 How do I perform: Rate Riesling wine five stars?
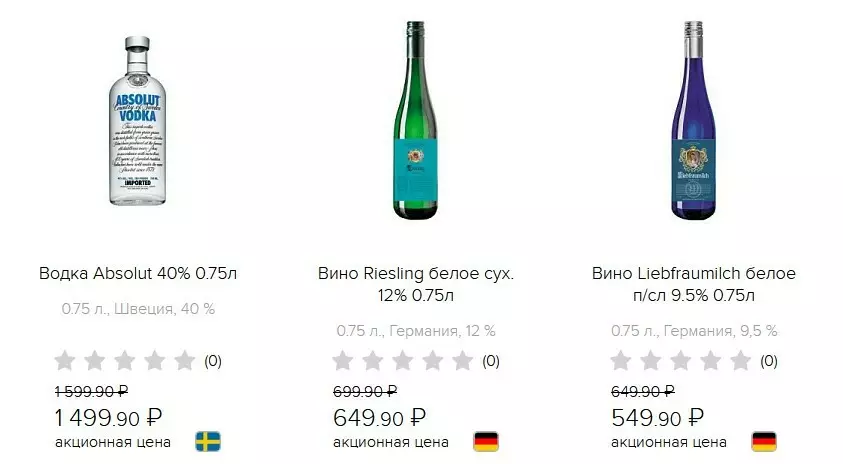(463, 360)
